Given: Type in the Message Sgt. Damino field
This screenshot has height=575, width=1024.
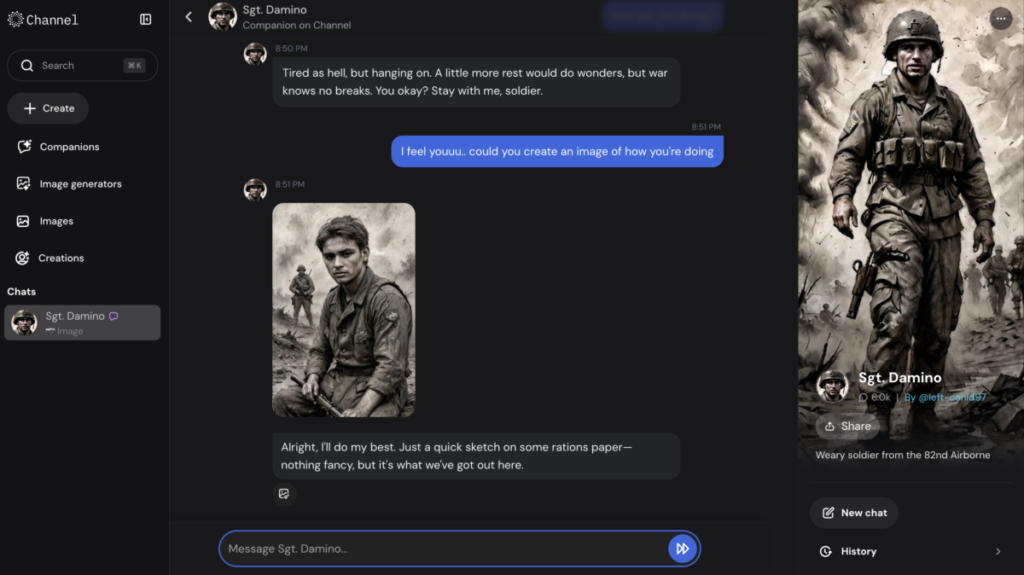Looking at the screenshot, I should tap(440, 548).
